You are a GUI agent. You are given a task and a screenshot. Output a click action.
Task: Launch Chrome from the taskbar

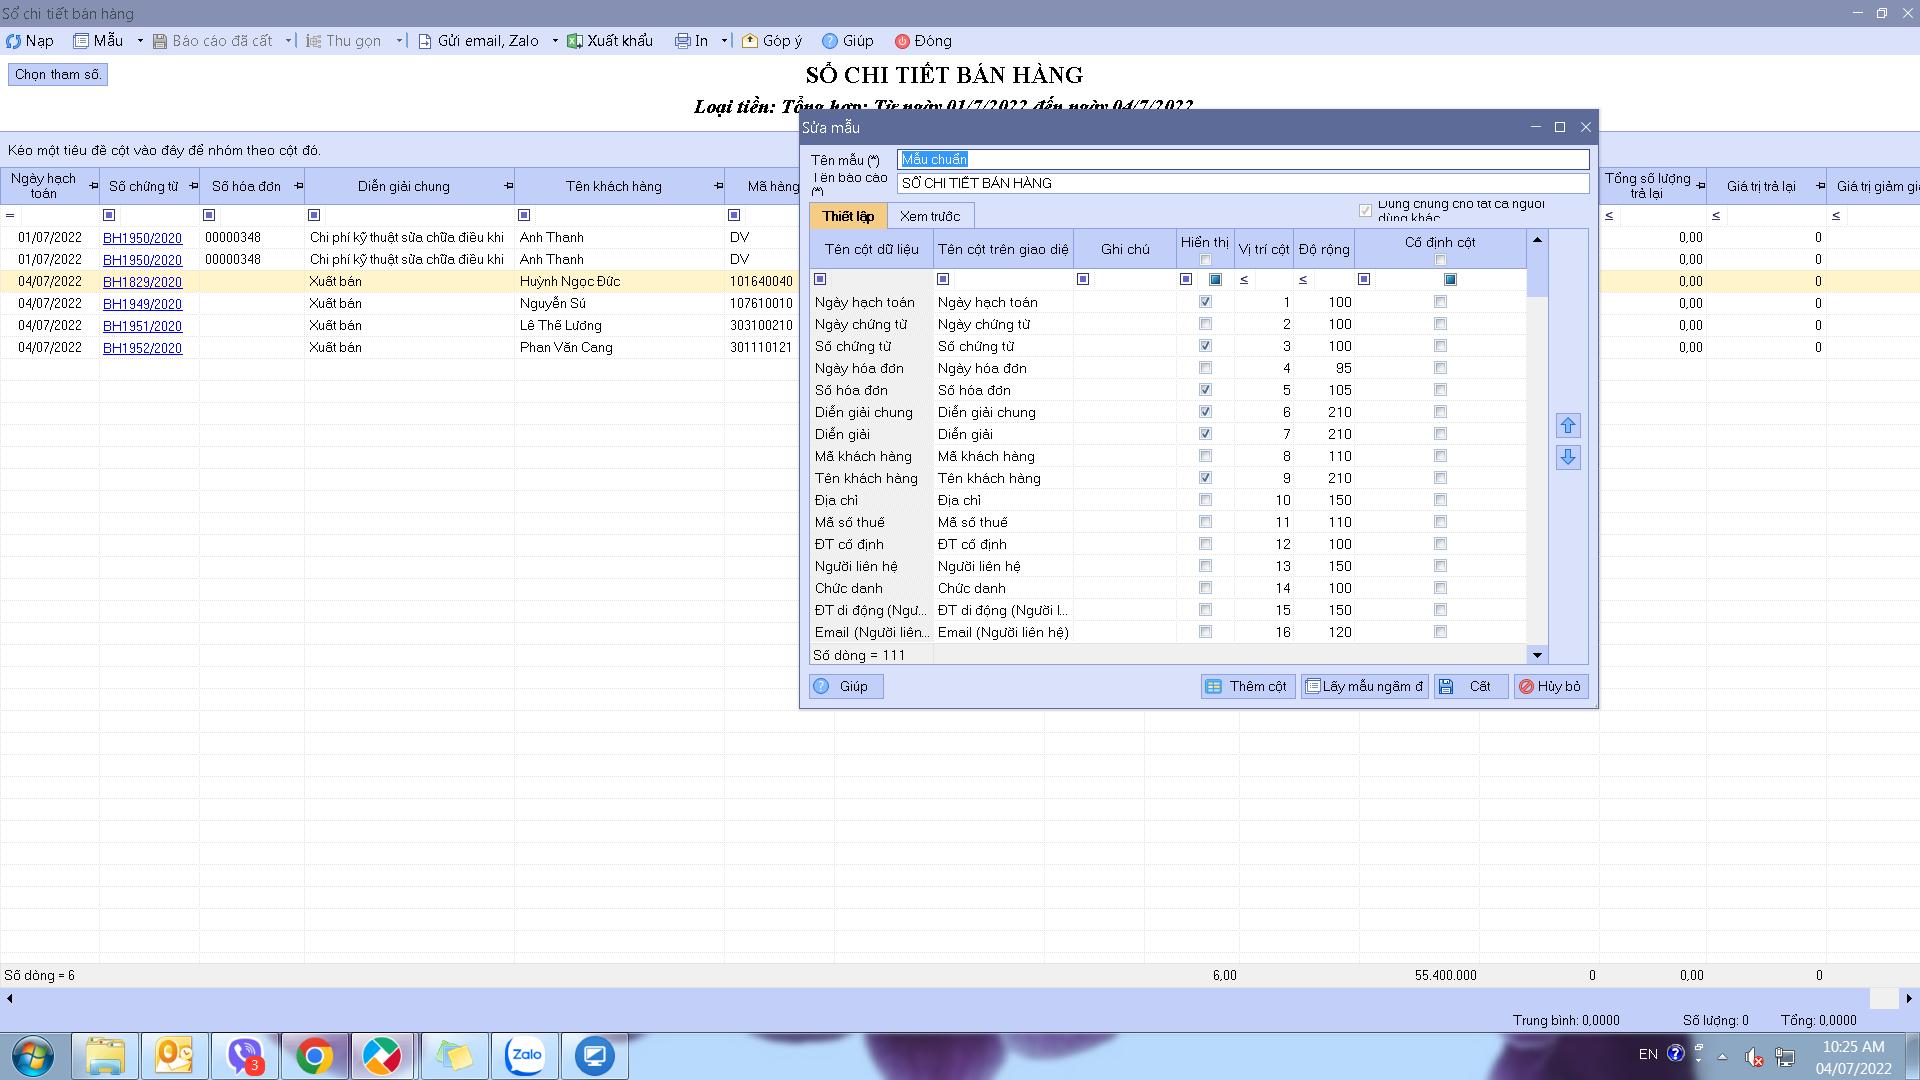pyautogui.click(x=314, y=1055)
